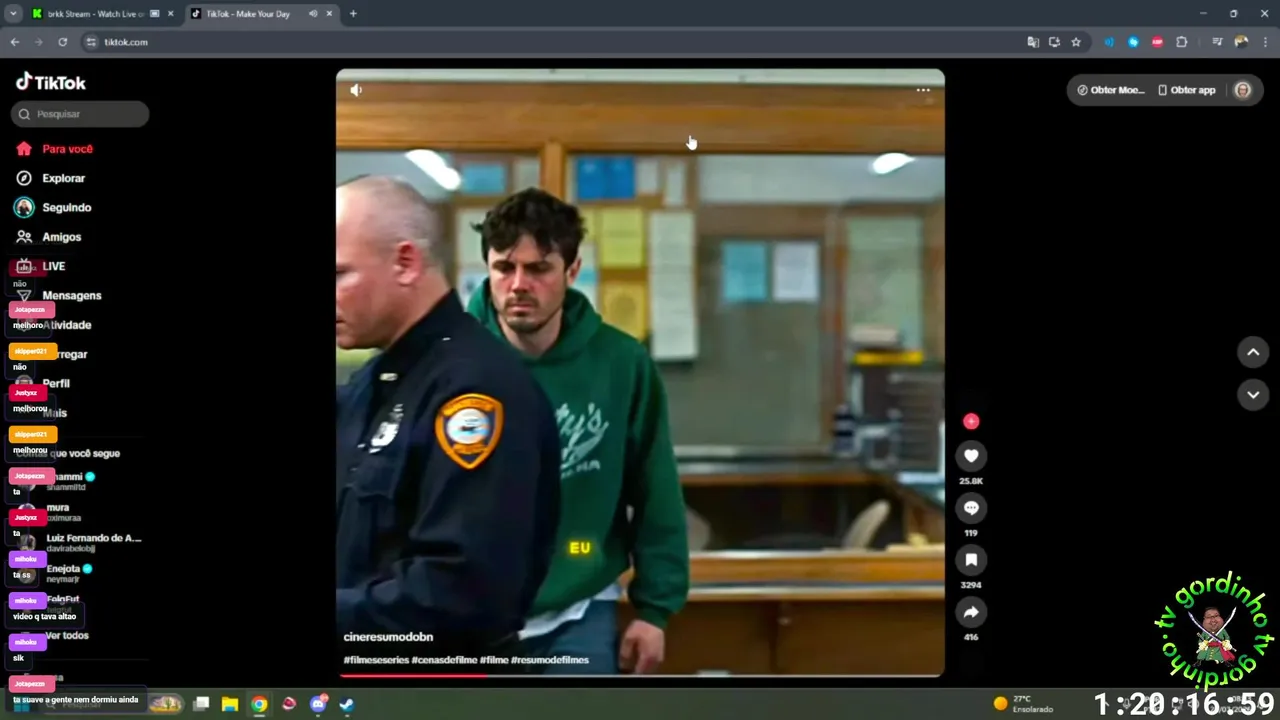The width and height of the screenshot is (1280, 720).
Task: Open the blue sound-wave extension icon
Action: tap(1109, 42)
